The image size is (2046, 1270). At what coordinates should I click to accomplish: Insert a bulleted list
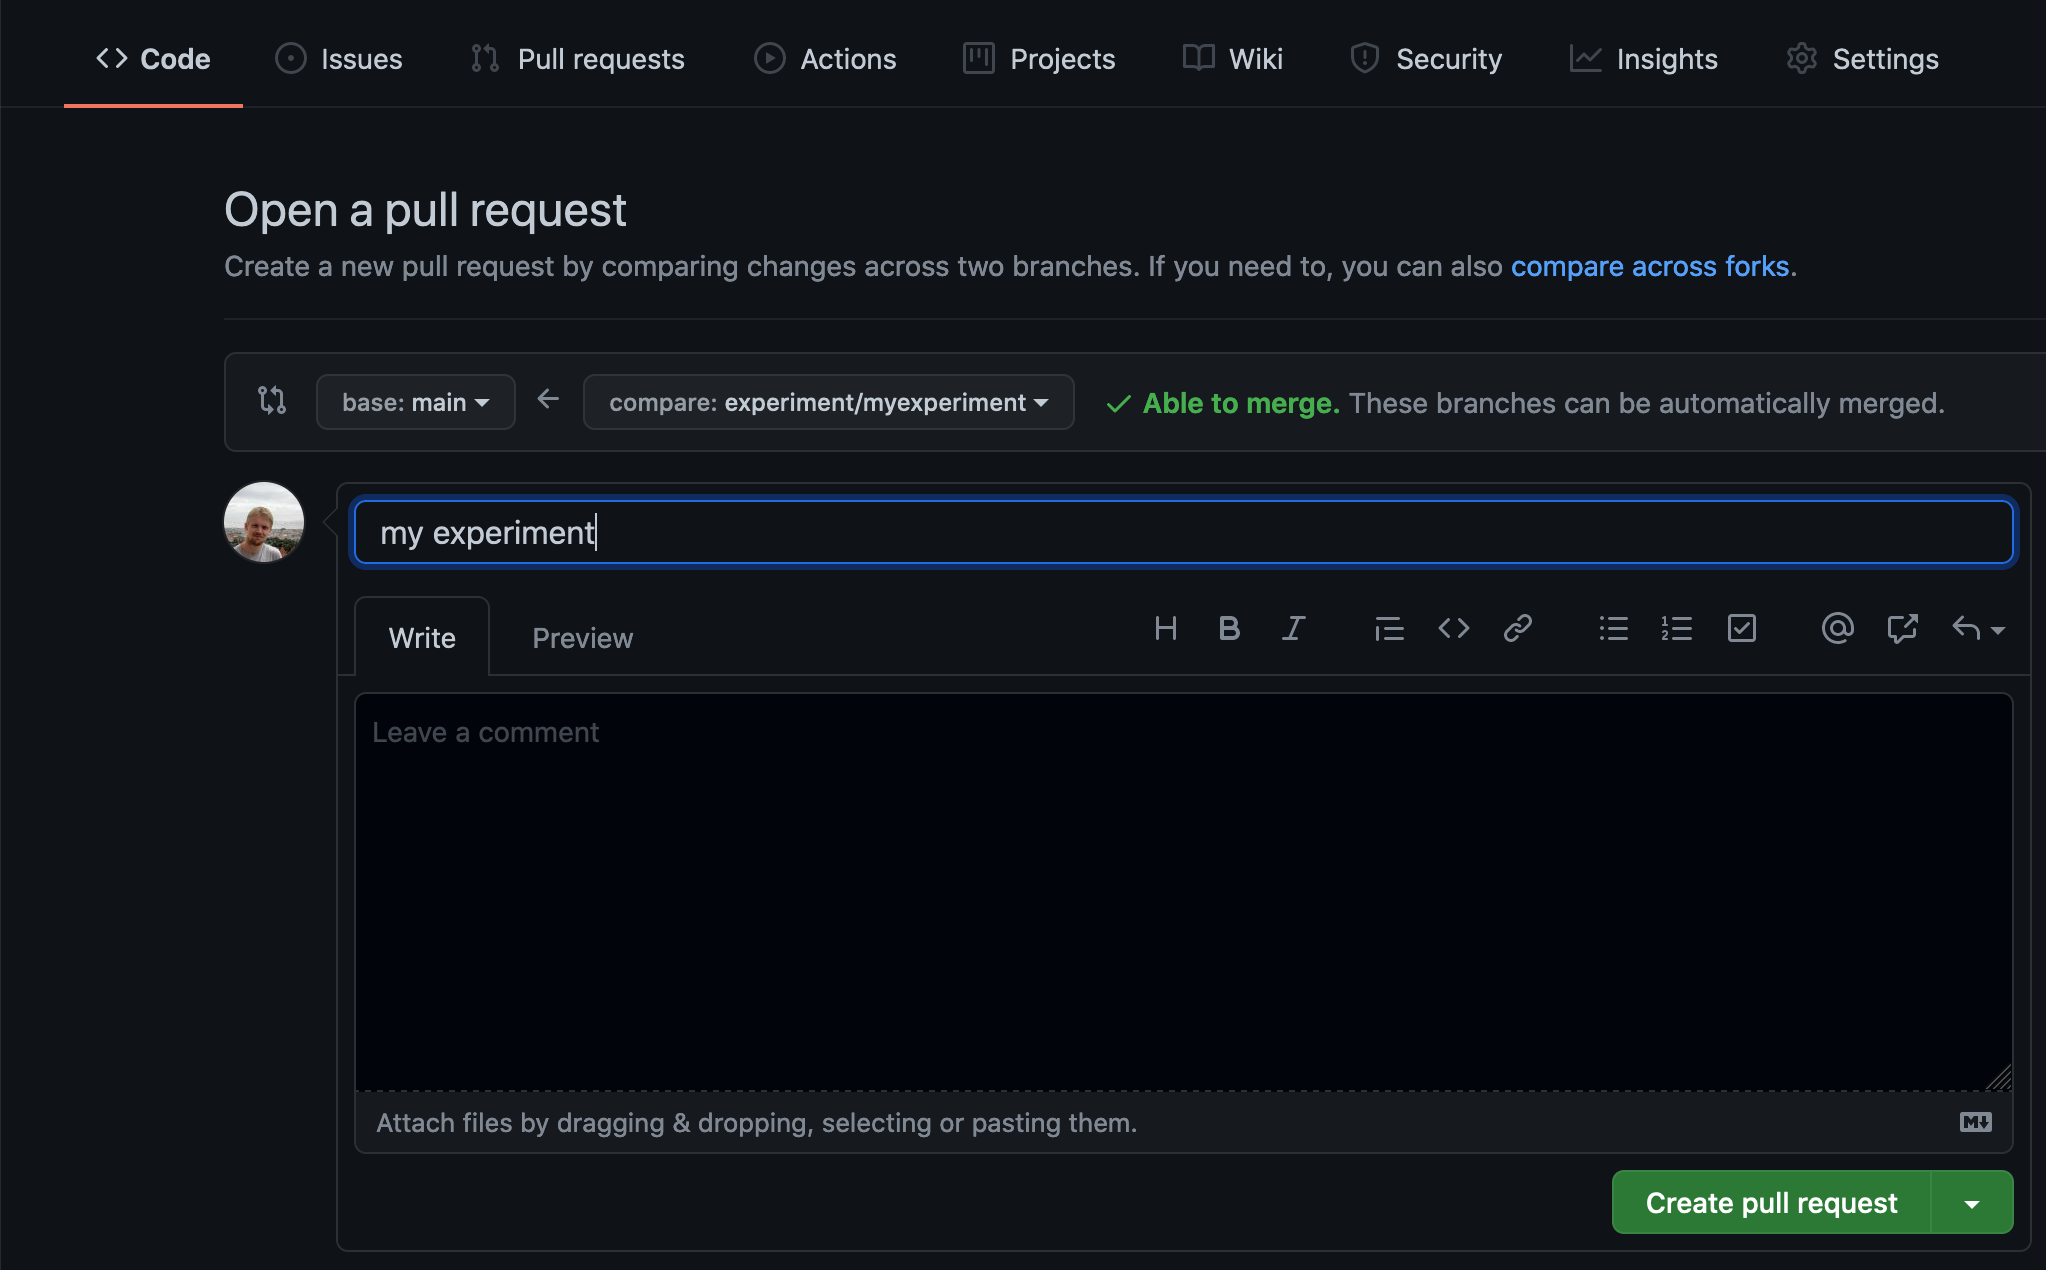(x=1613, y=629)
